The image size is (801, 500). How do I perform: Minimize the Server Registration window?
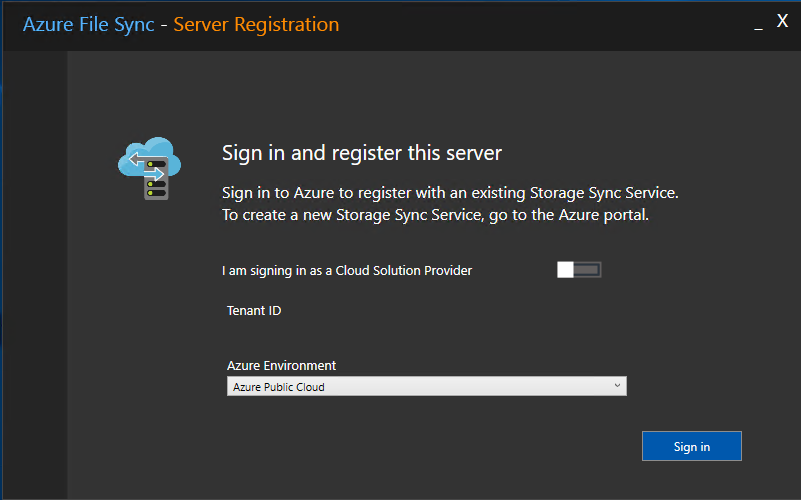pos(759,26)
